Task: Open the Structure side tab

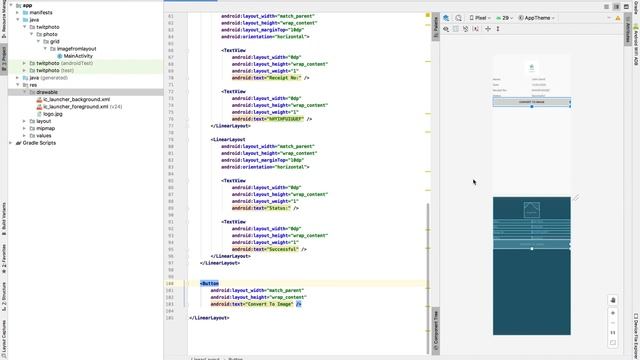Action: 4,296
